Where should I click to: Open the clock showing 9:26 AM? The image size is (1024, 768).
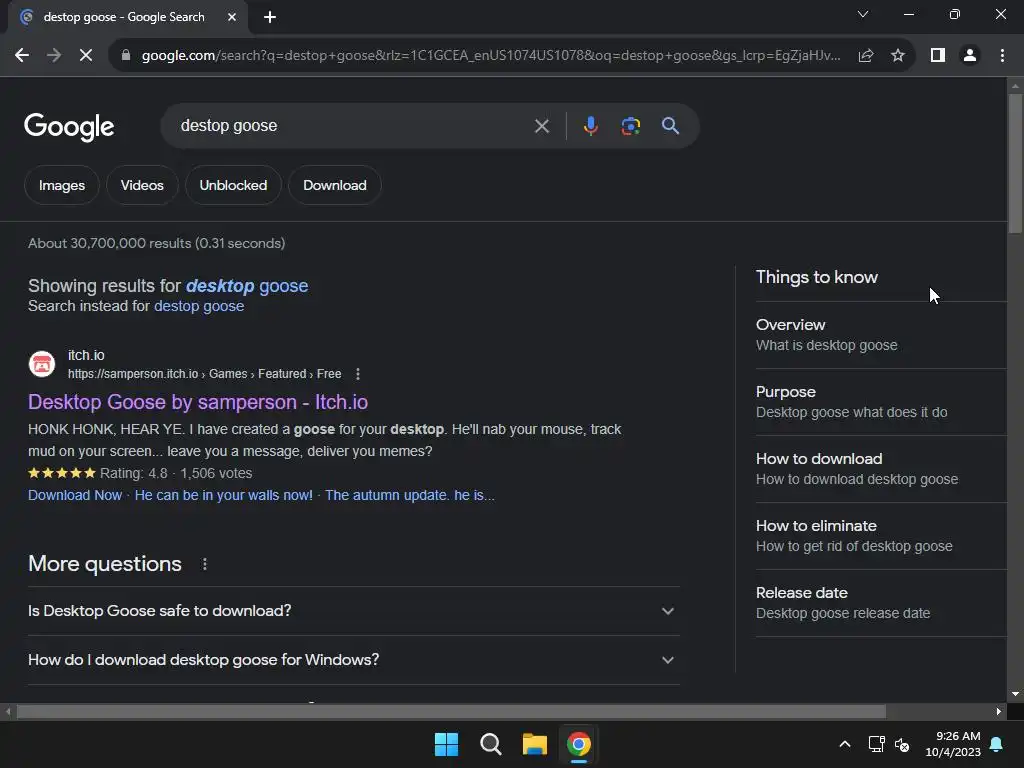[953, 744]
